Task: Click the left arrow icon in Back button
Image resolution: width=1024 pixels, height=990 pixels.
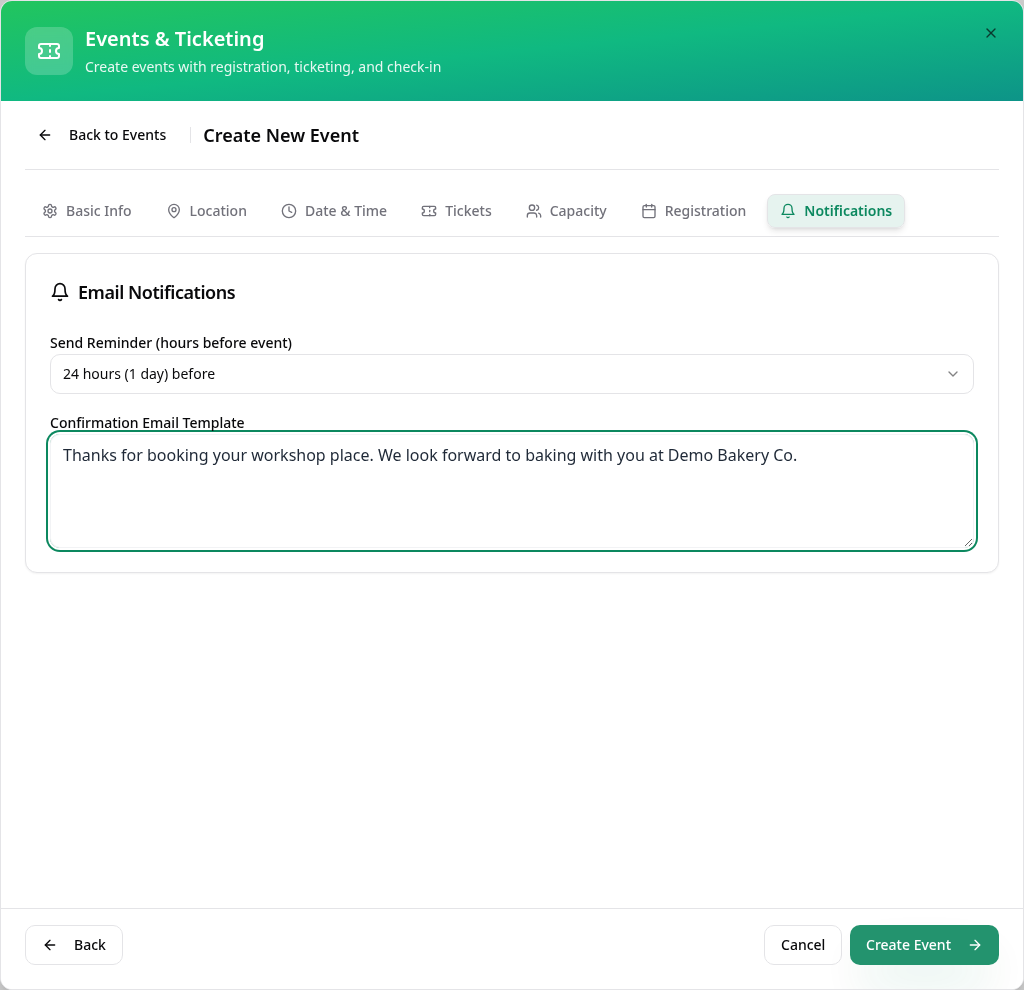Action: [50, 945]
